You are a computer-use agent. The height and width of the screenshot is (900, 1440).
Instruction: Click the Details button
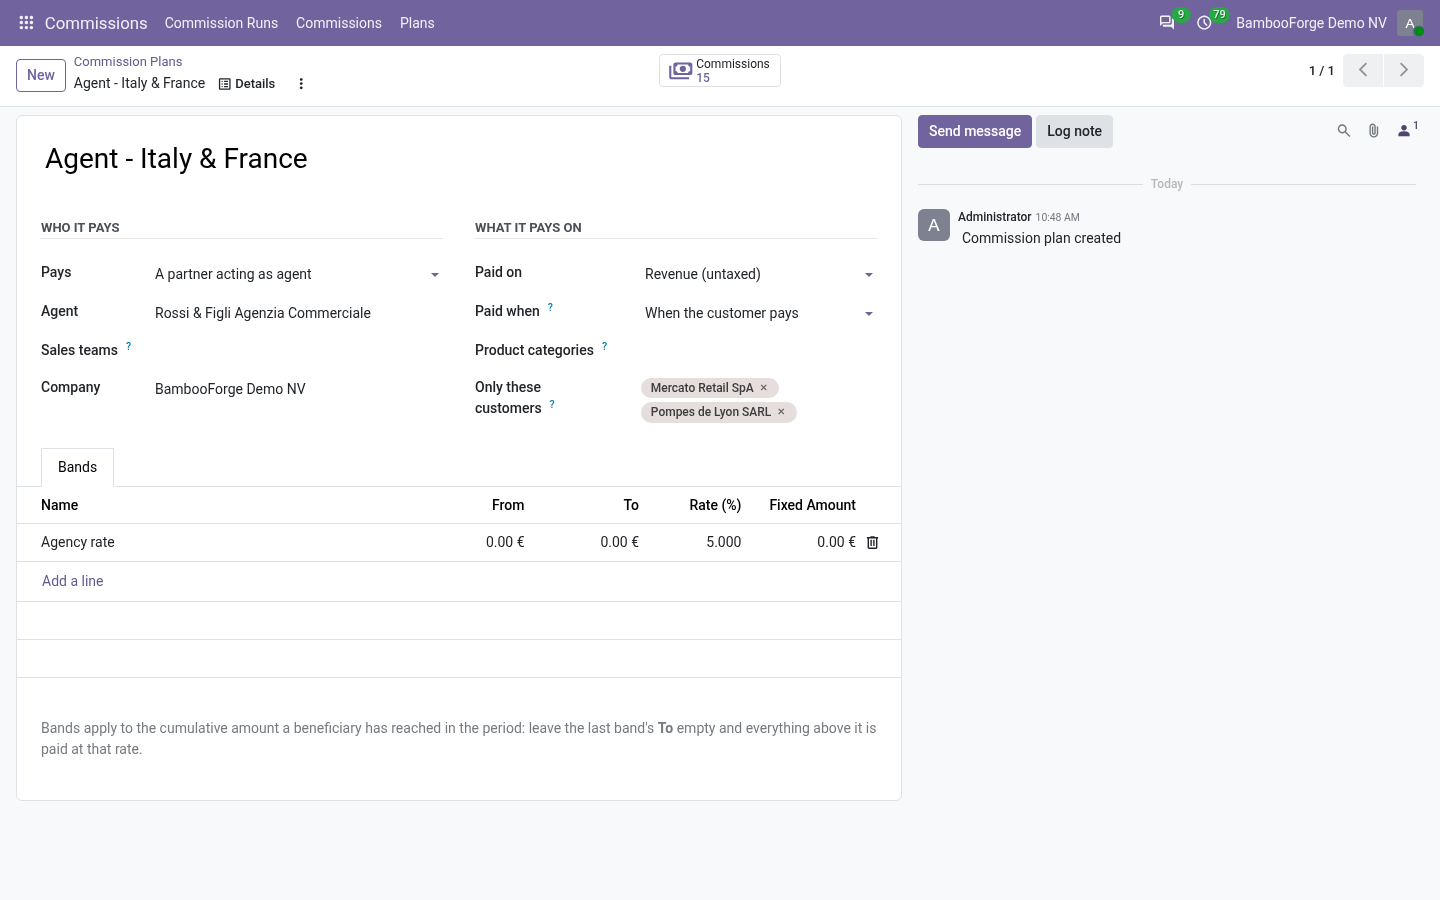coord(247,84)
